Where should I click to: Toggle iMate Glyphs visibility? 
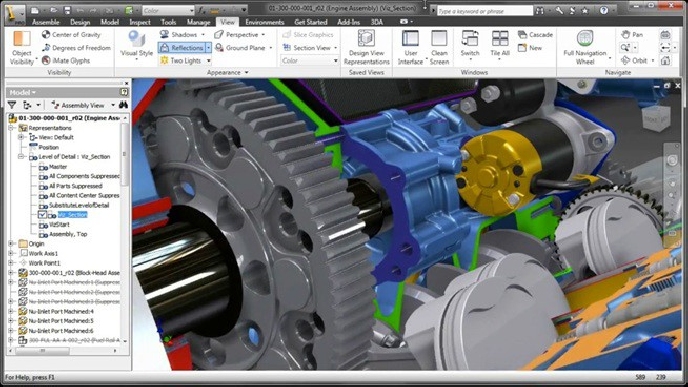pos(66,61)
